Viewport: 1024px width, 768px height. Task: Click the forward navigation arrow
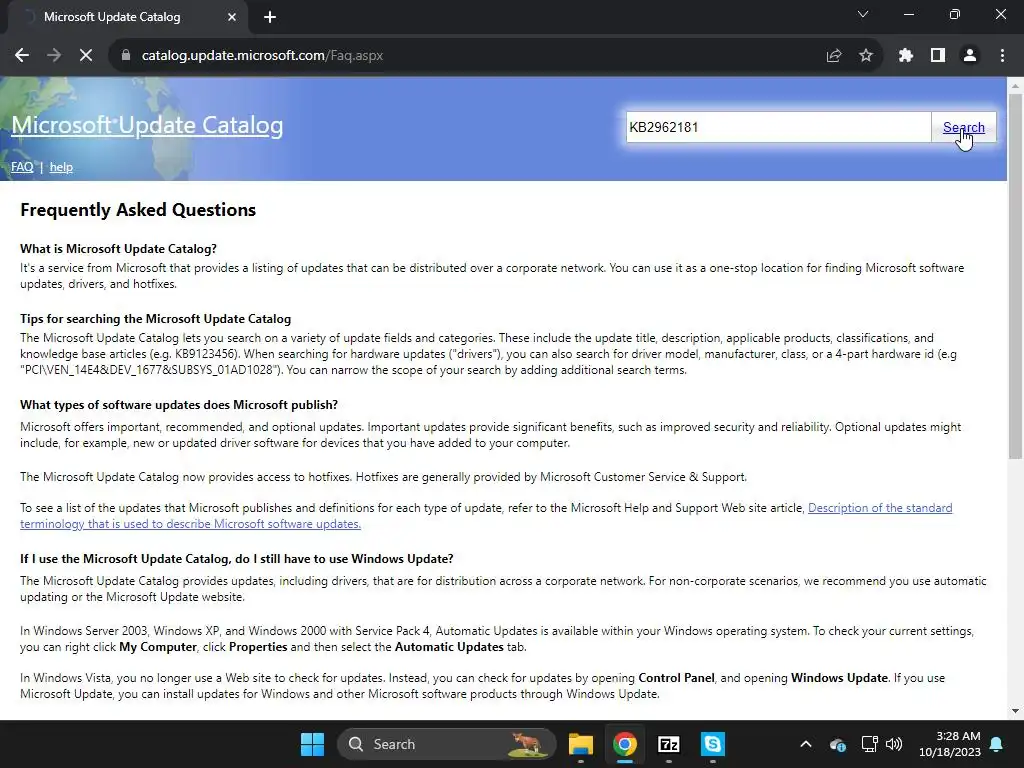pyautogui.click(x=54, y=56)
